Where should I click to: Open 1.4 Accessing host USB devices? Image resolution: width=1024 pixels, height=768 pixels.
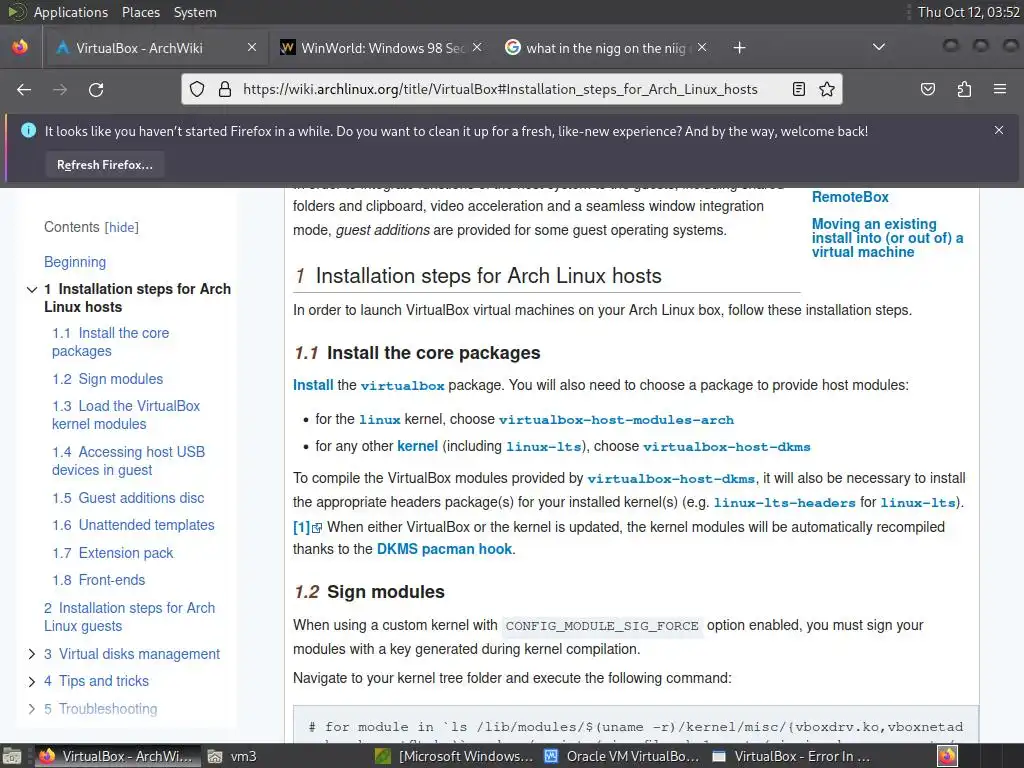coord(129,461)
